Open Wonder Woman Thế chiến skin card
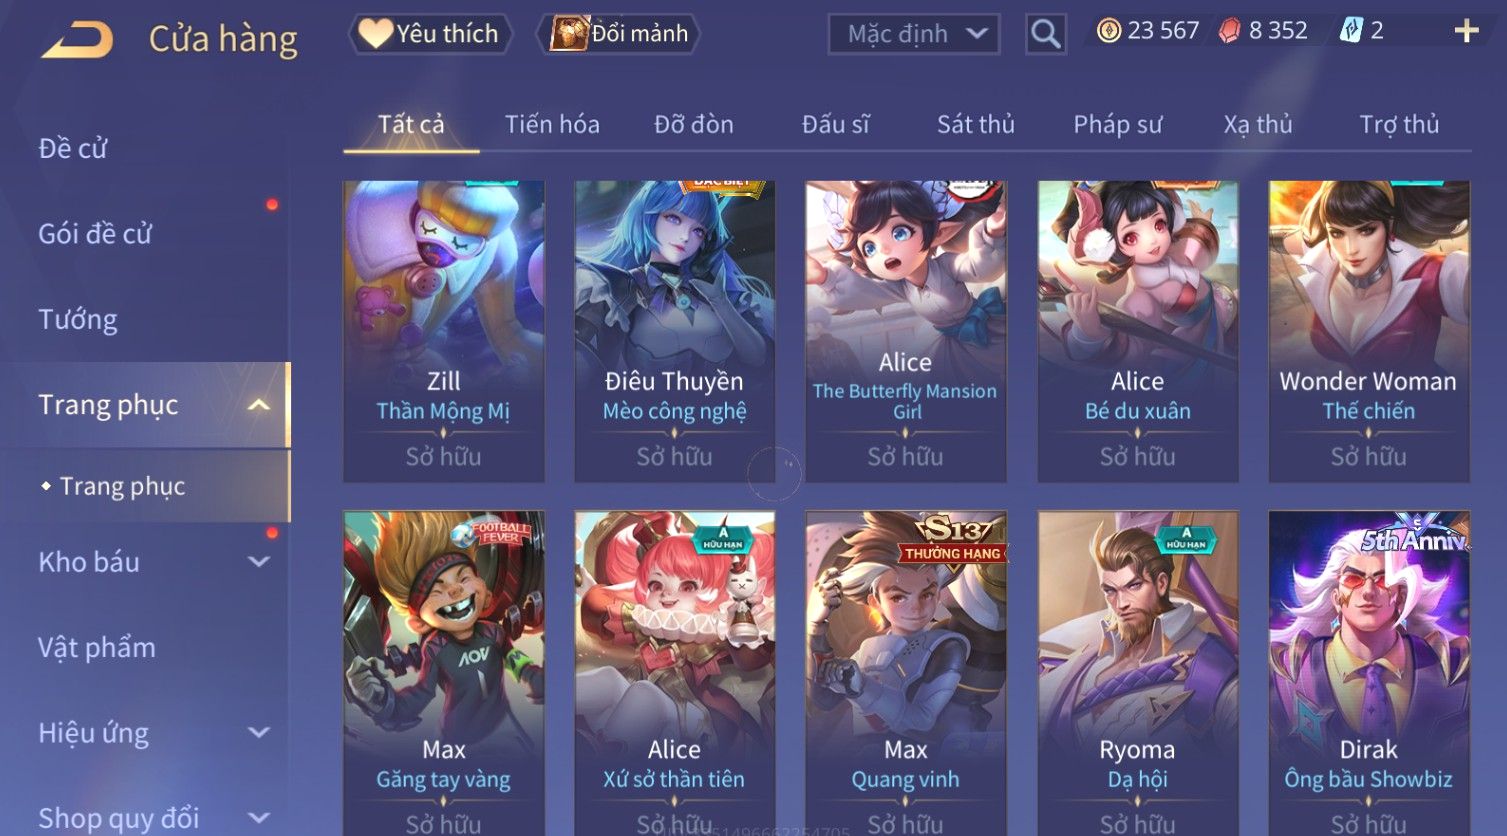 click(x=1369, y=332)
